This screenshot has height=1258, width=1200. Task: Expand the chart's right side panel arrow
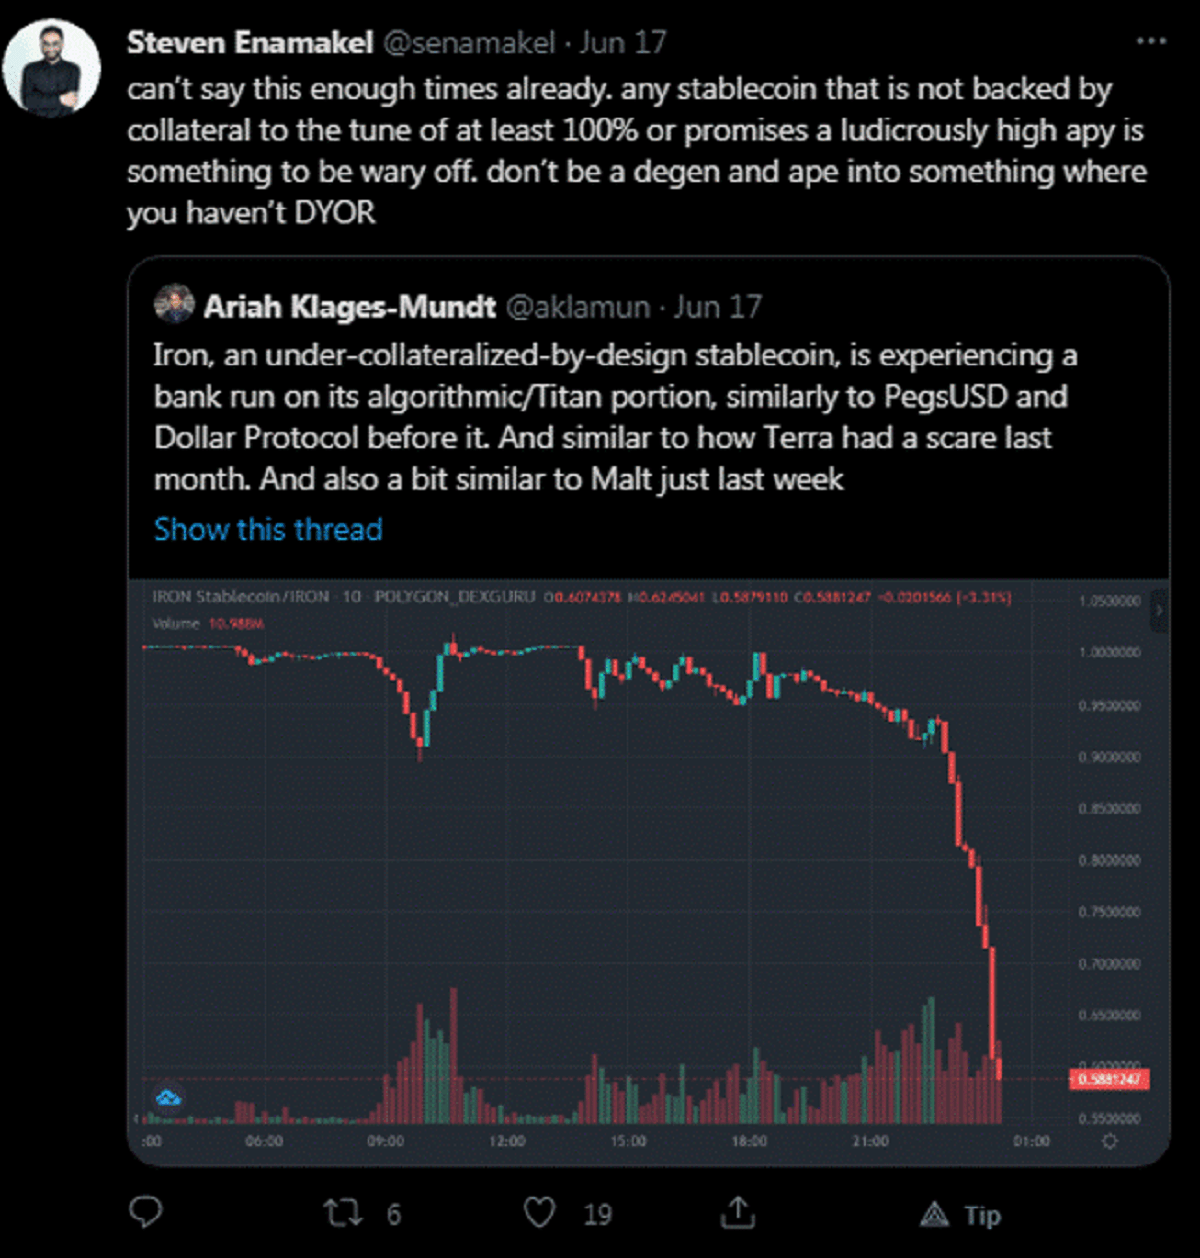pyautogui.click(x=1158, y=608)
